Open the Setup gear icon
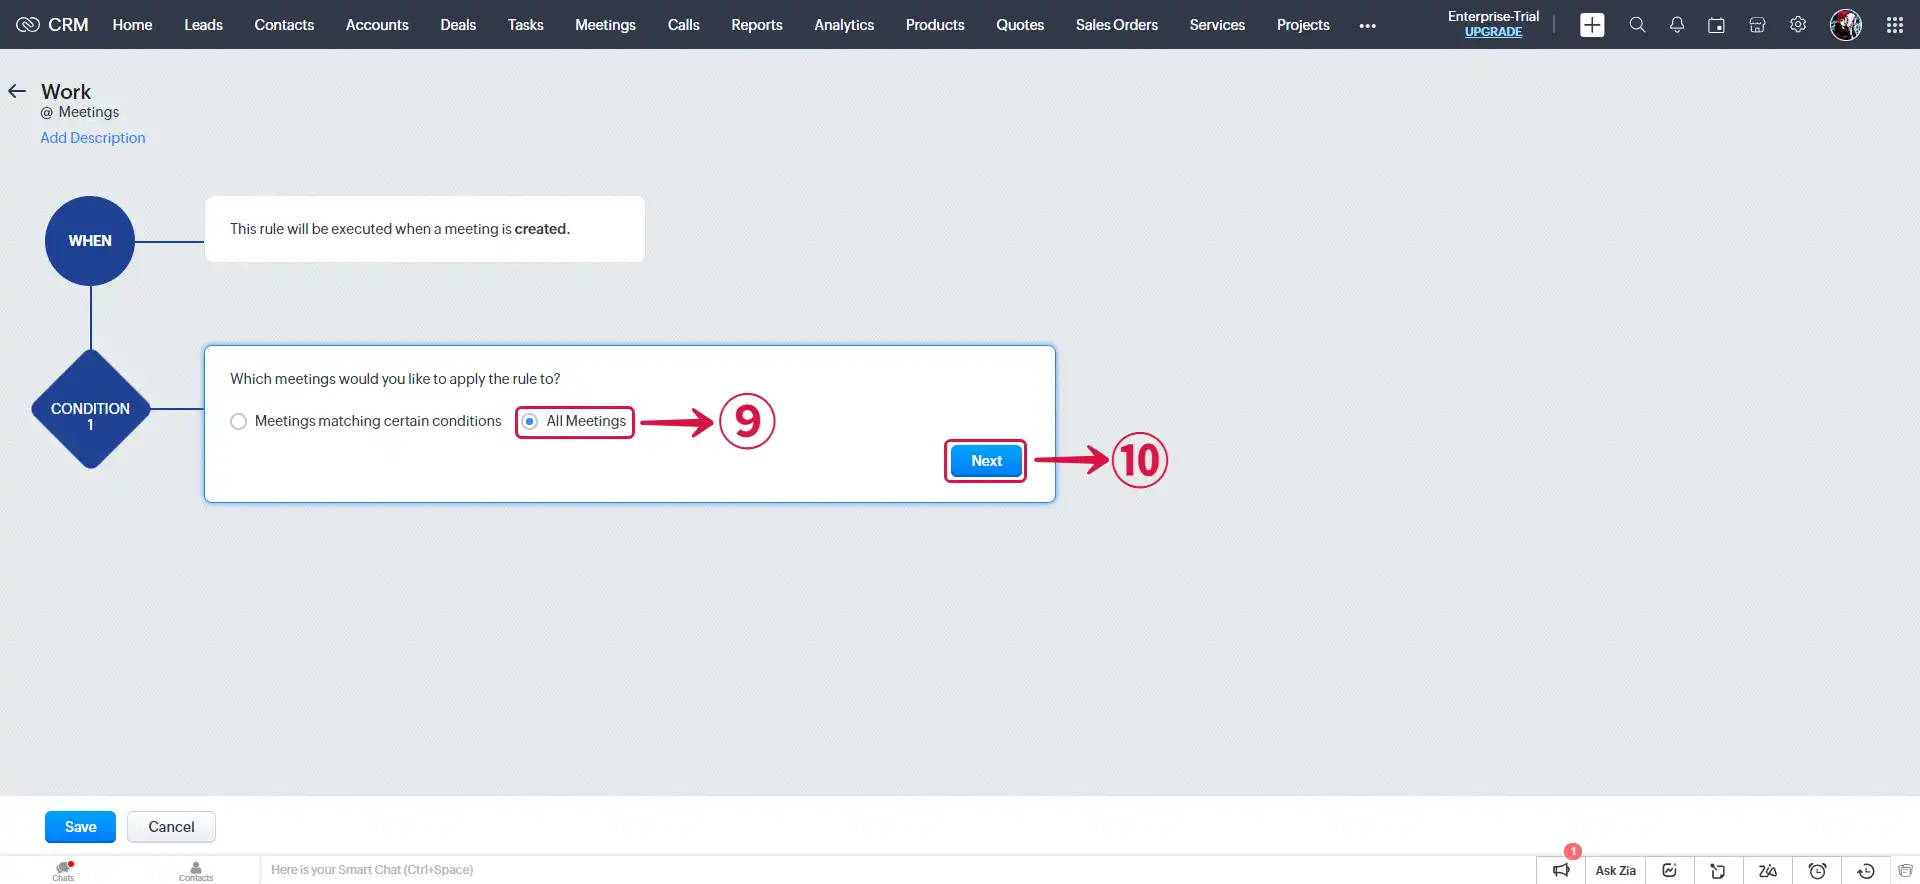 1798,25
